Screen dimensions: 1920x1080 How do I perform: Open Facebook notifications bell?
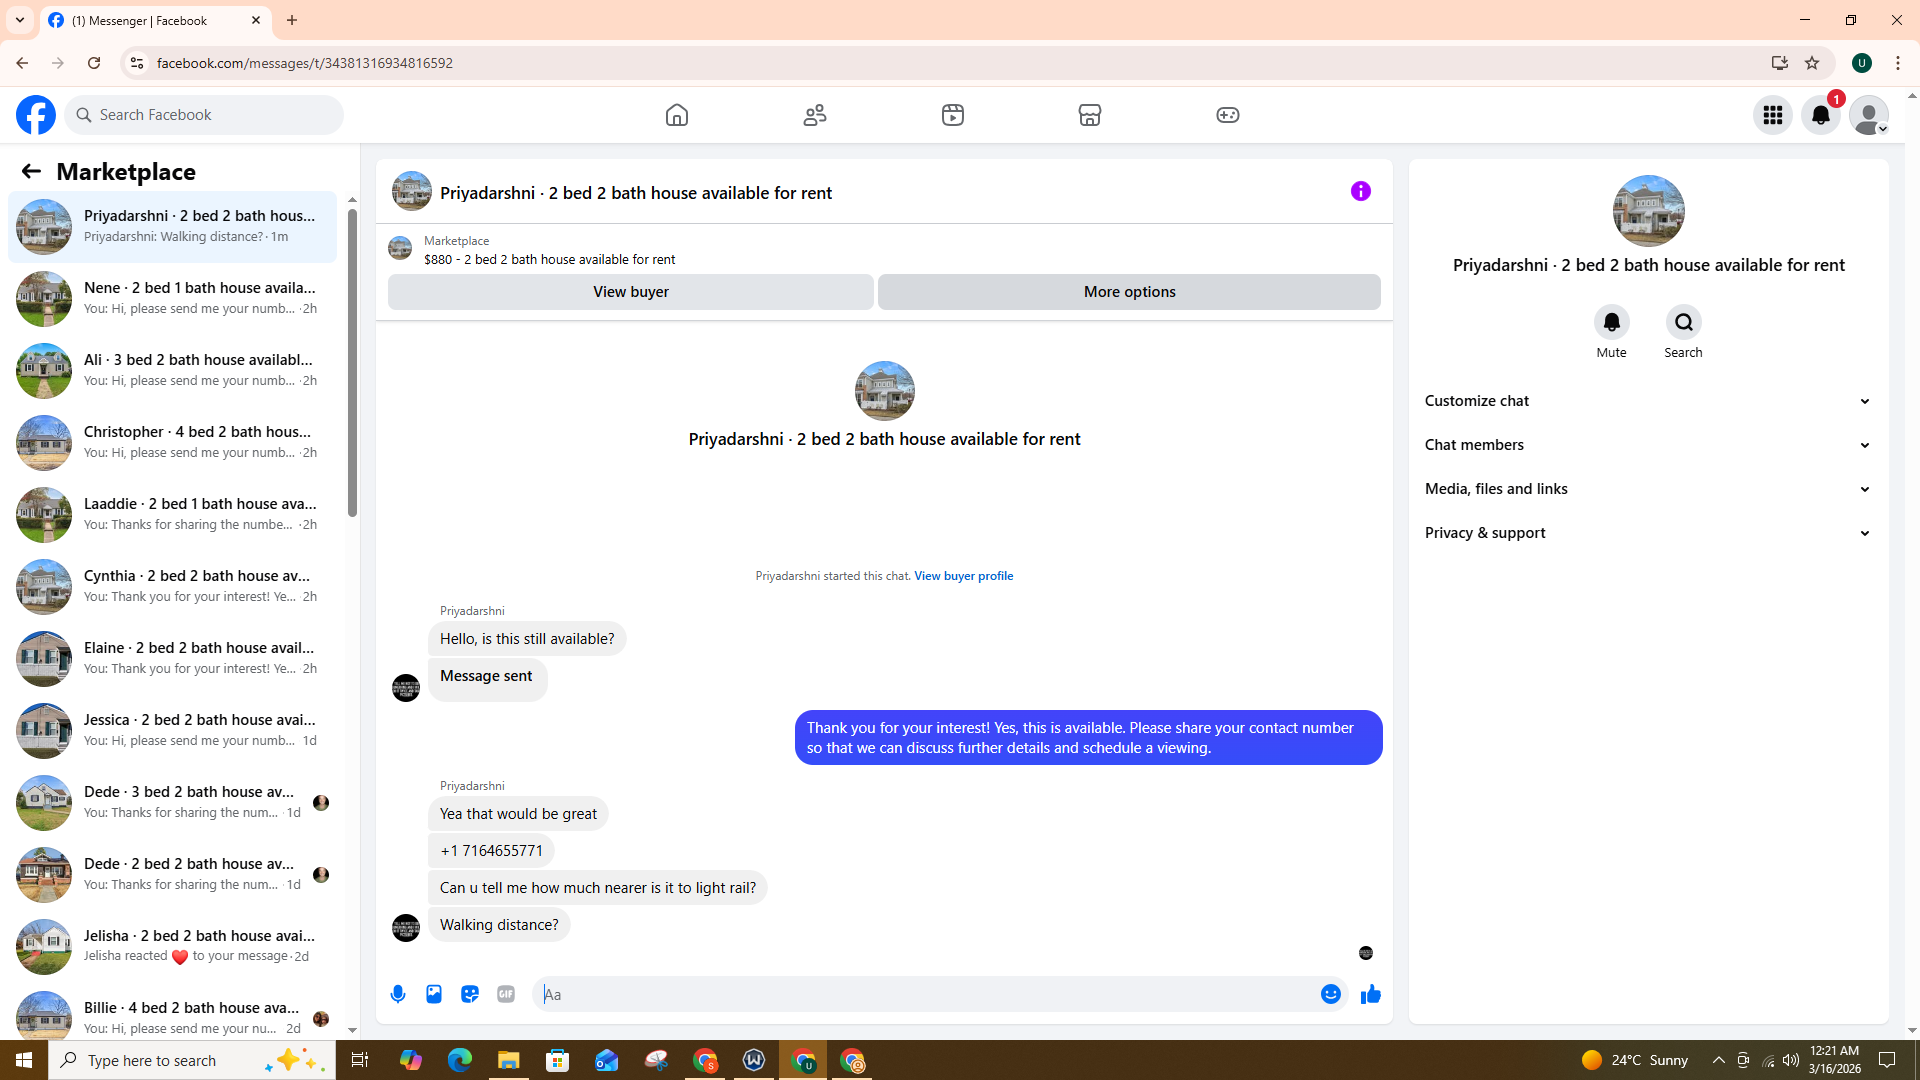point(1820,115)
